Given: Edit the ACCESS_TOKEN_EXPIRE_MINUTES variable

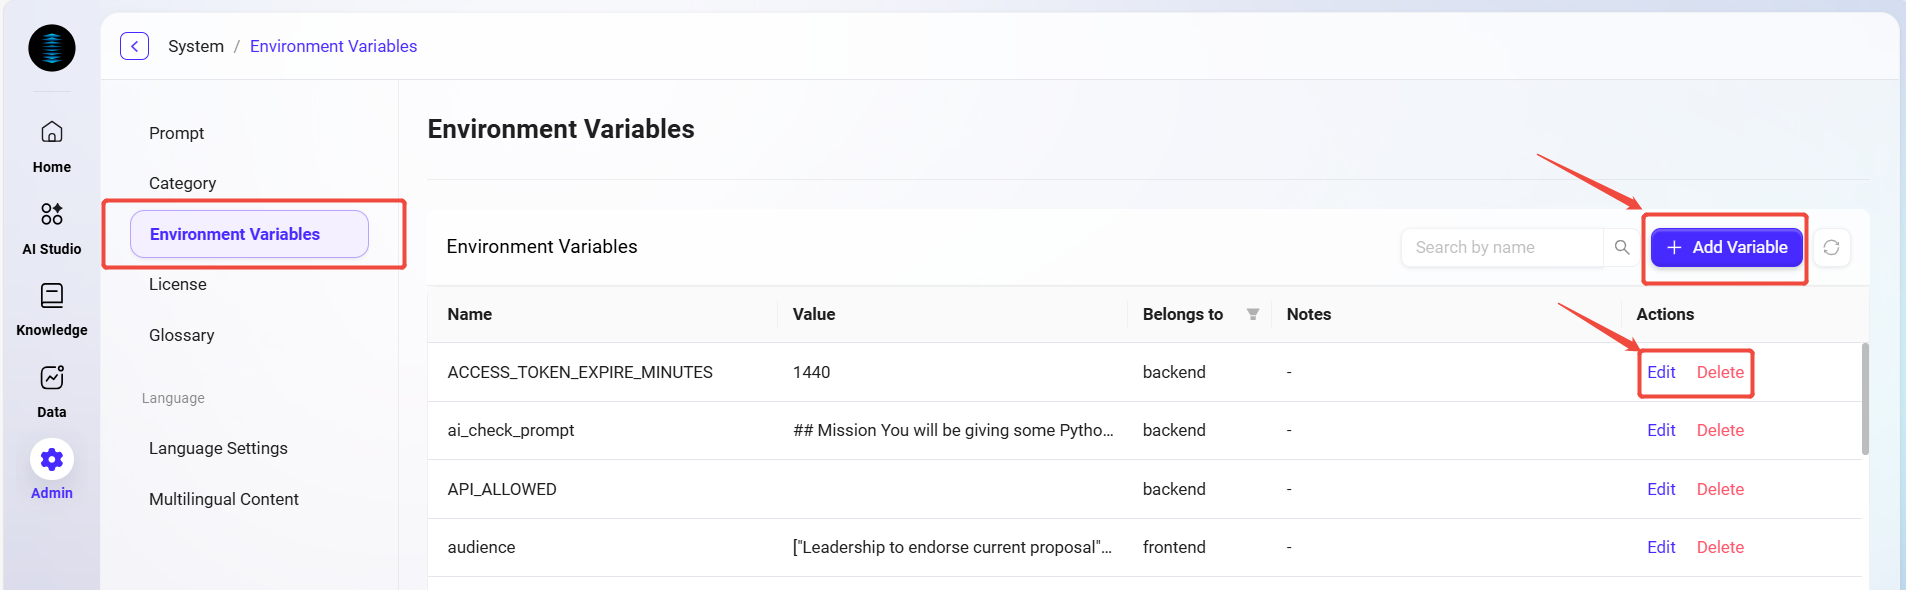Looking at the screenshot, I should (1661, 372).
